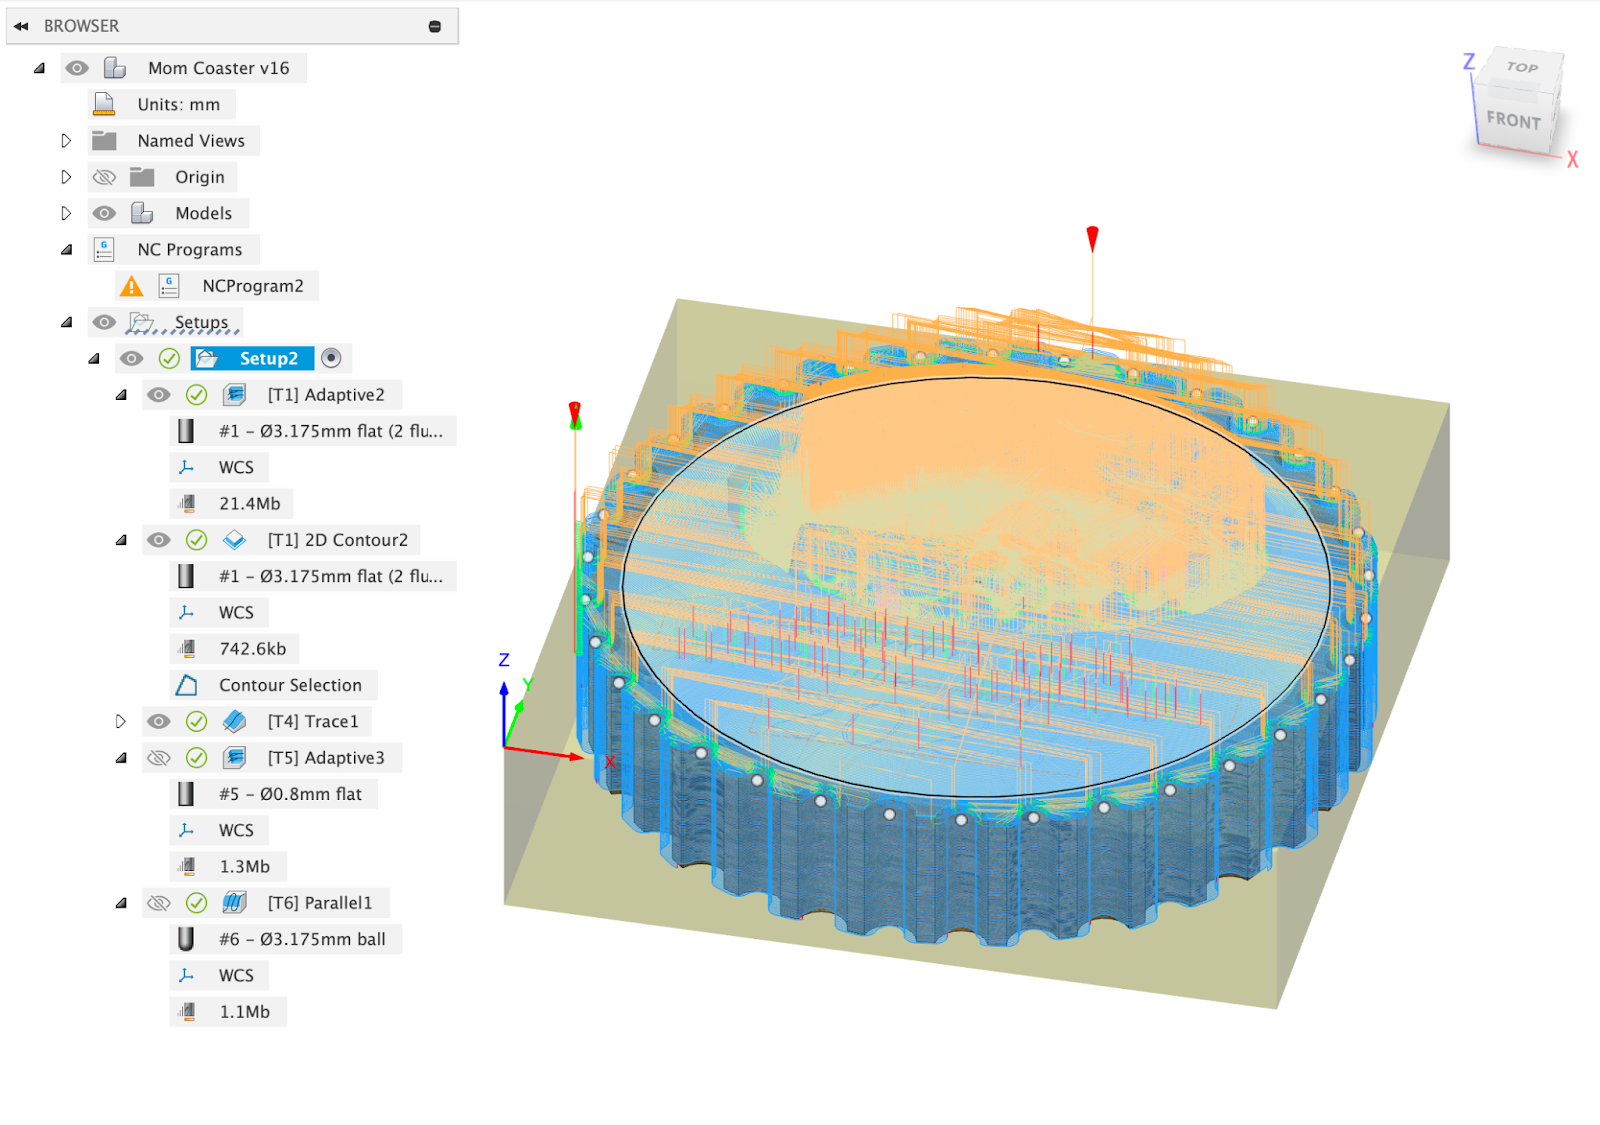1600x1125 pixels.
Task: Click the Trace1 operation icon
Action: coord(234,721)
